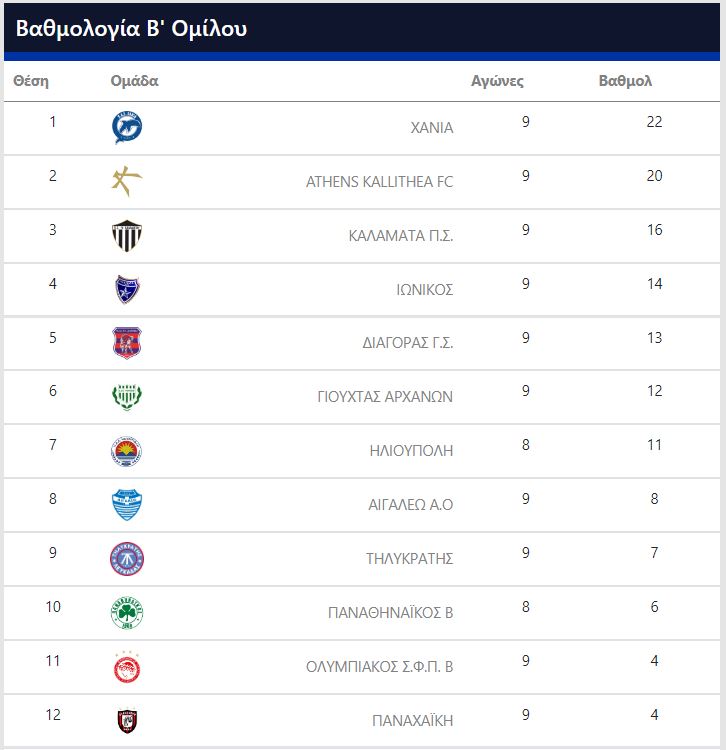Open the ΧΑΝΙΑ team name link
This screenshot has height=750, width=726.
coord(432,128)
